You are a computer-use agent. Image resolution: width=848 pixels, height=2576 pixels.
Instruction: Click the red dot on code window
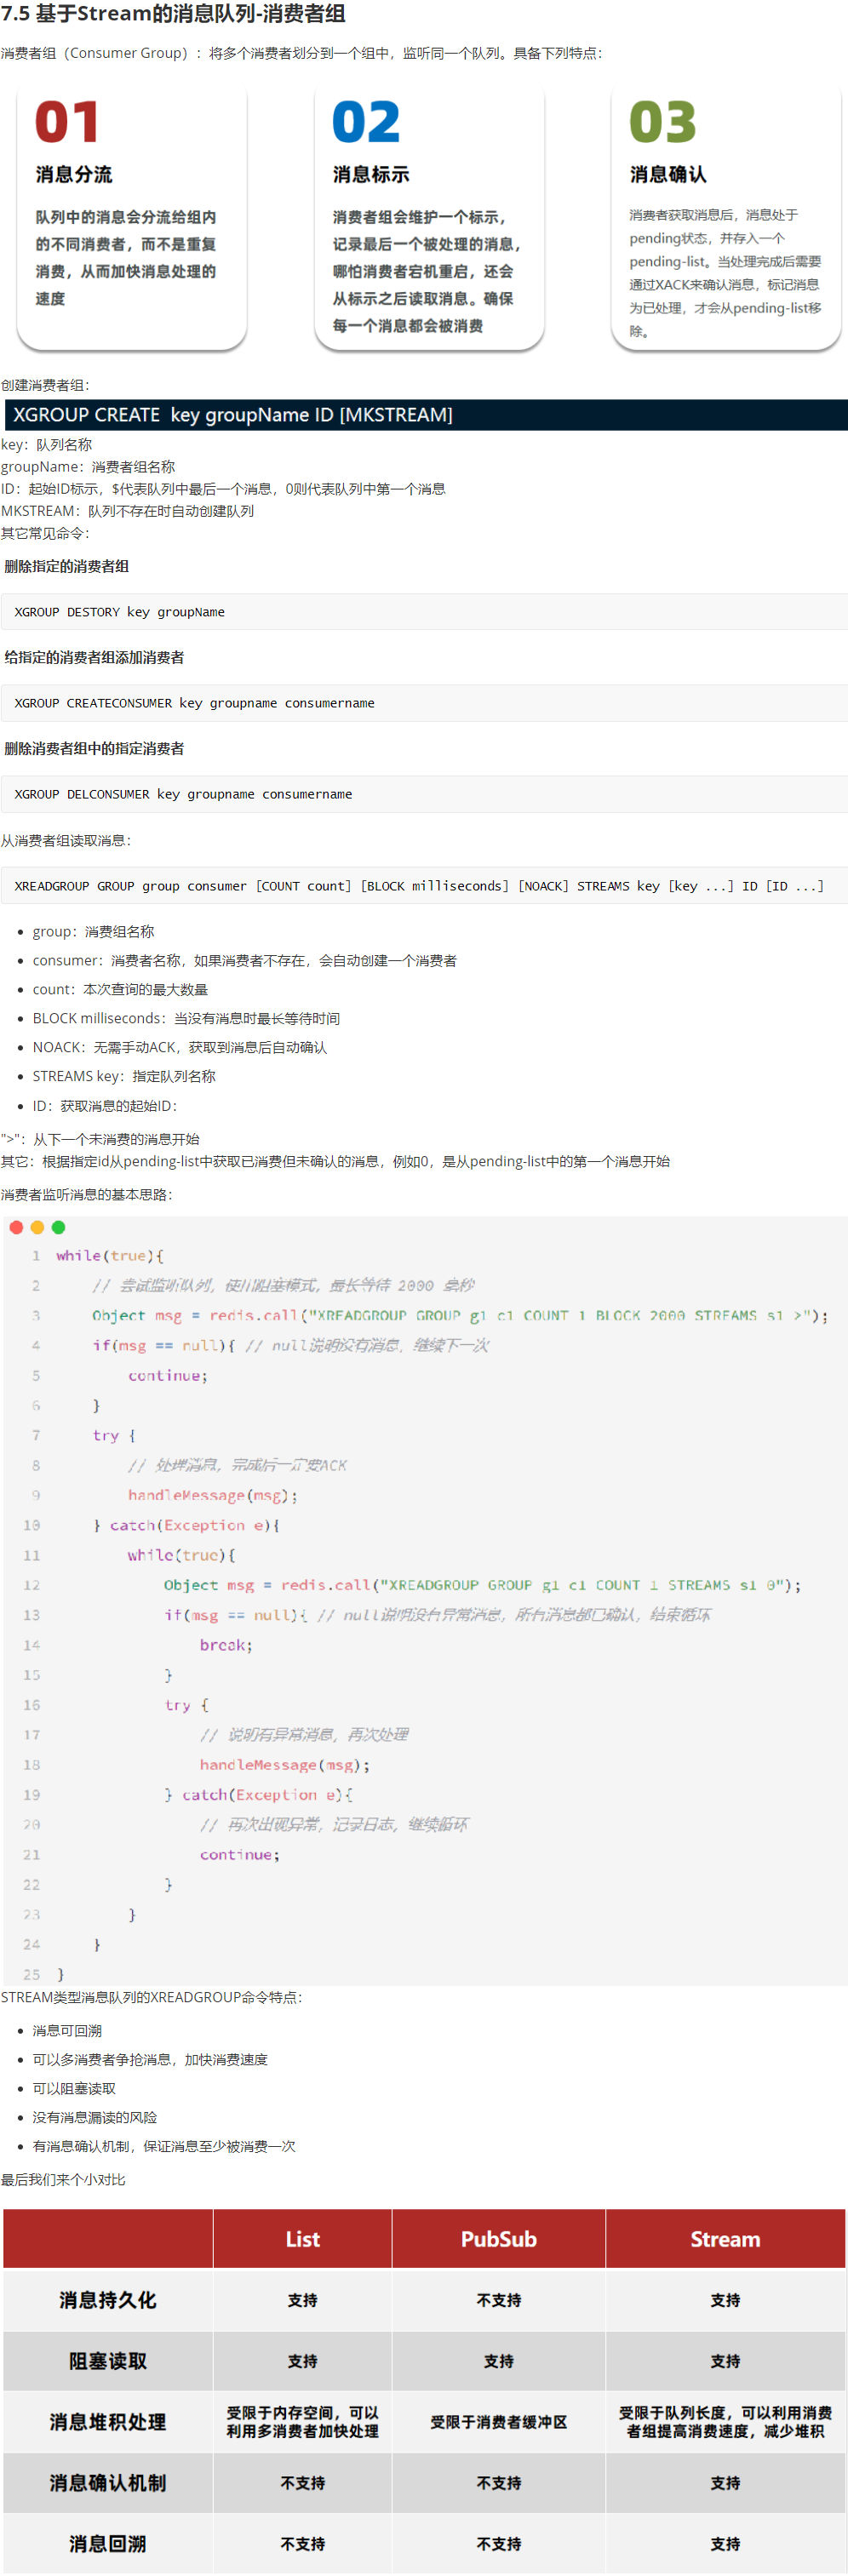pos(16,1227)
